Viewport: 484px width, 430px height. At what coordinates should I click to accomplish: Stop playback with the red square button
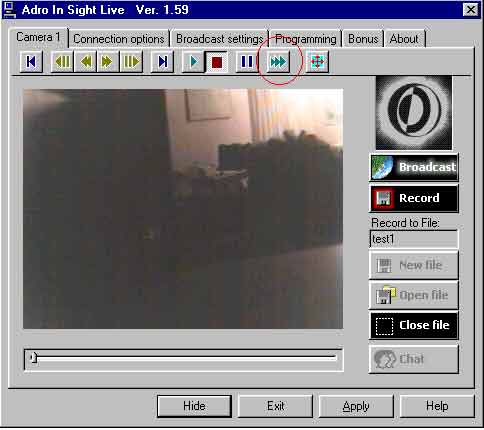click(217, 62)
